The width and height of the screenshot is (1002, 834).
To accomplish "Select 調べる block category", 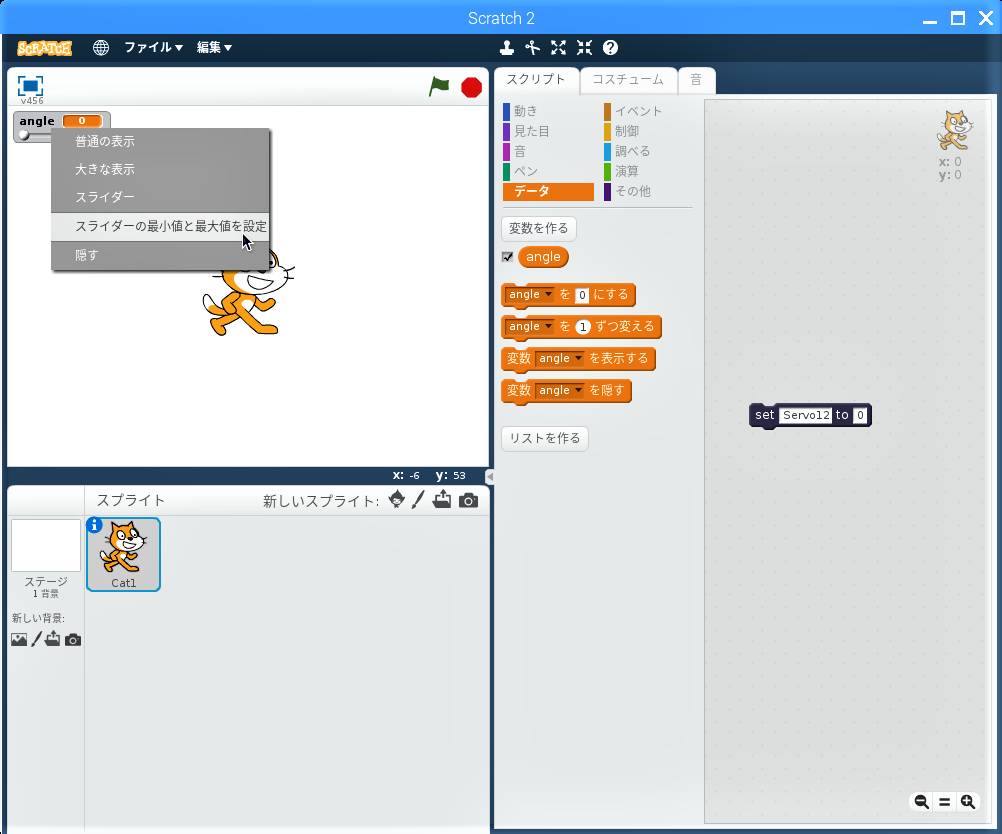I will 648,151.
